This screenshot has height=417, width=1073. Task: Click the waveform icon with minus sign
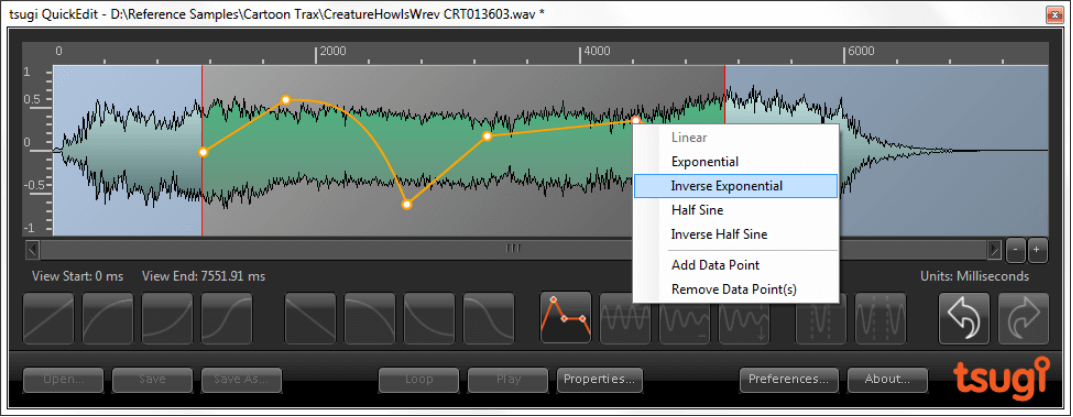[684, 318]
